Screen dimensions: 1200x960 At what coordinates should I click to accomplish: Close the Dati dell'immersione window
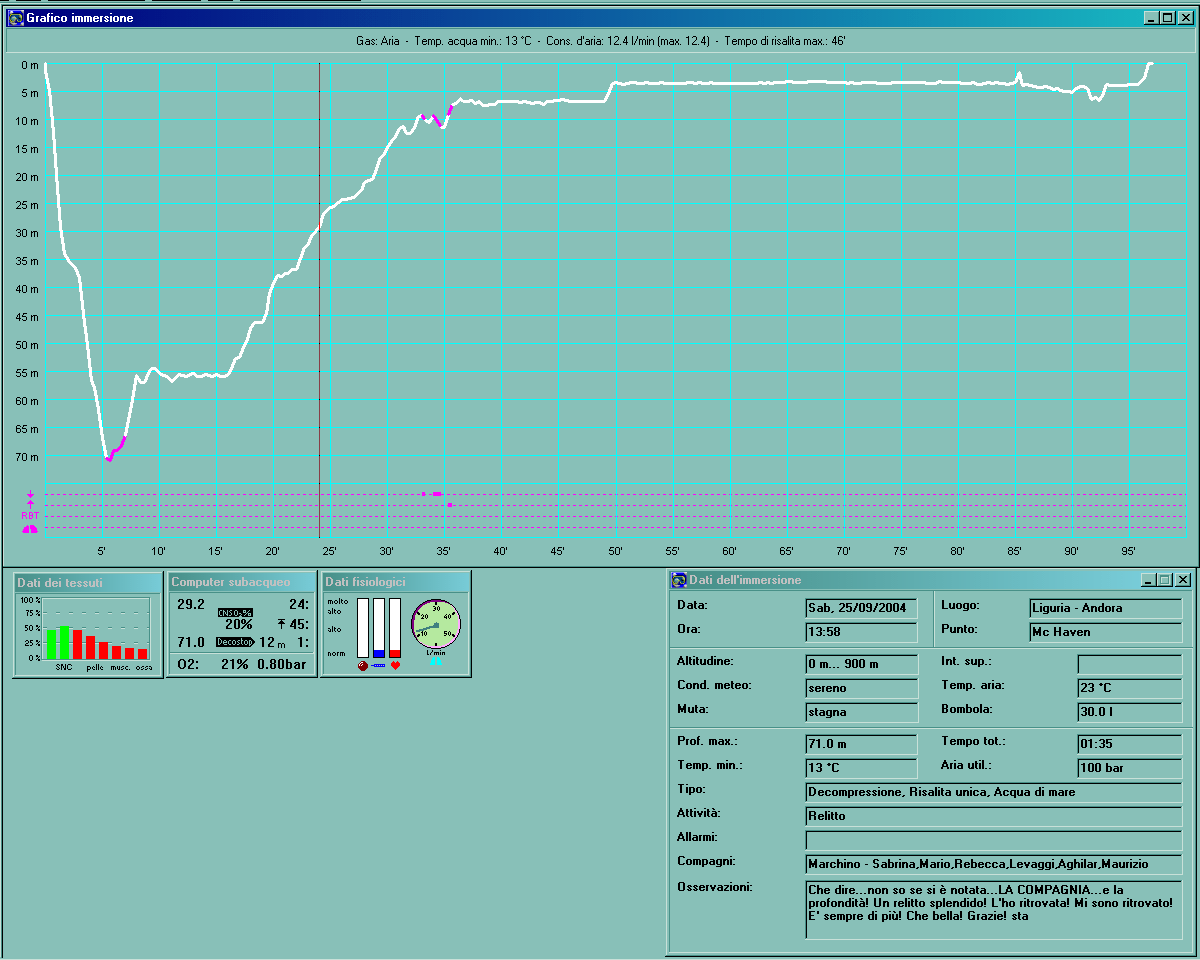1183,580
